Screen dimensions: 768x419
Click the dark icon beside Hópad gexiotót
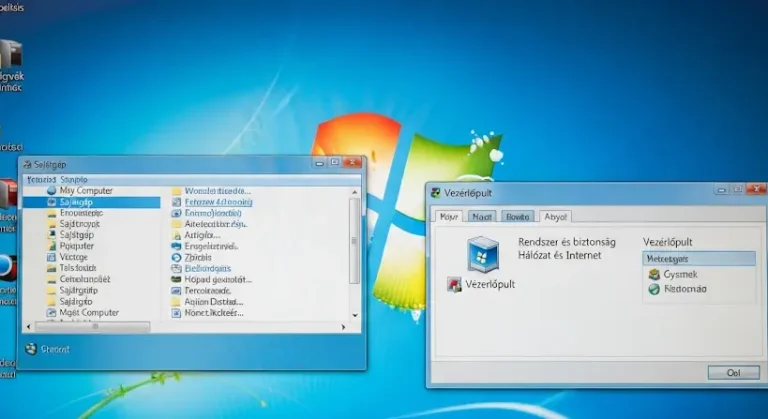(x=176, y=279)
